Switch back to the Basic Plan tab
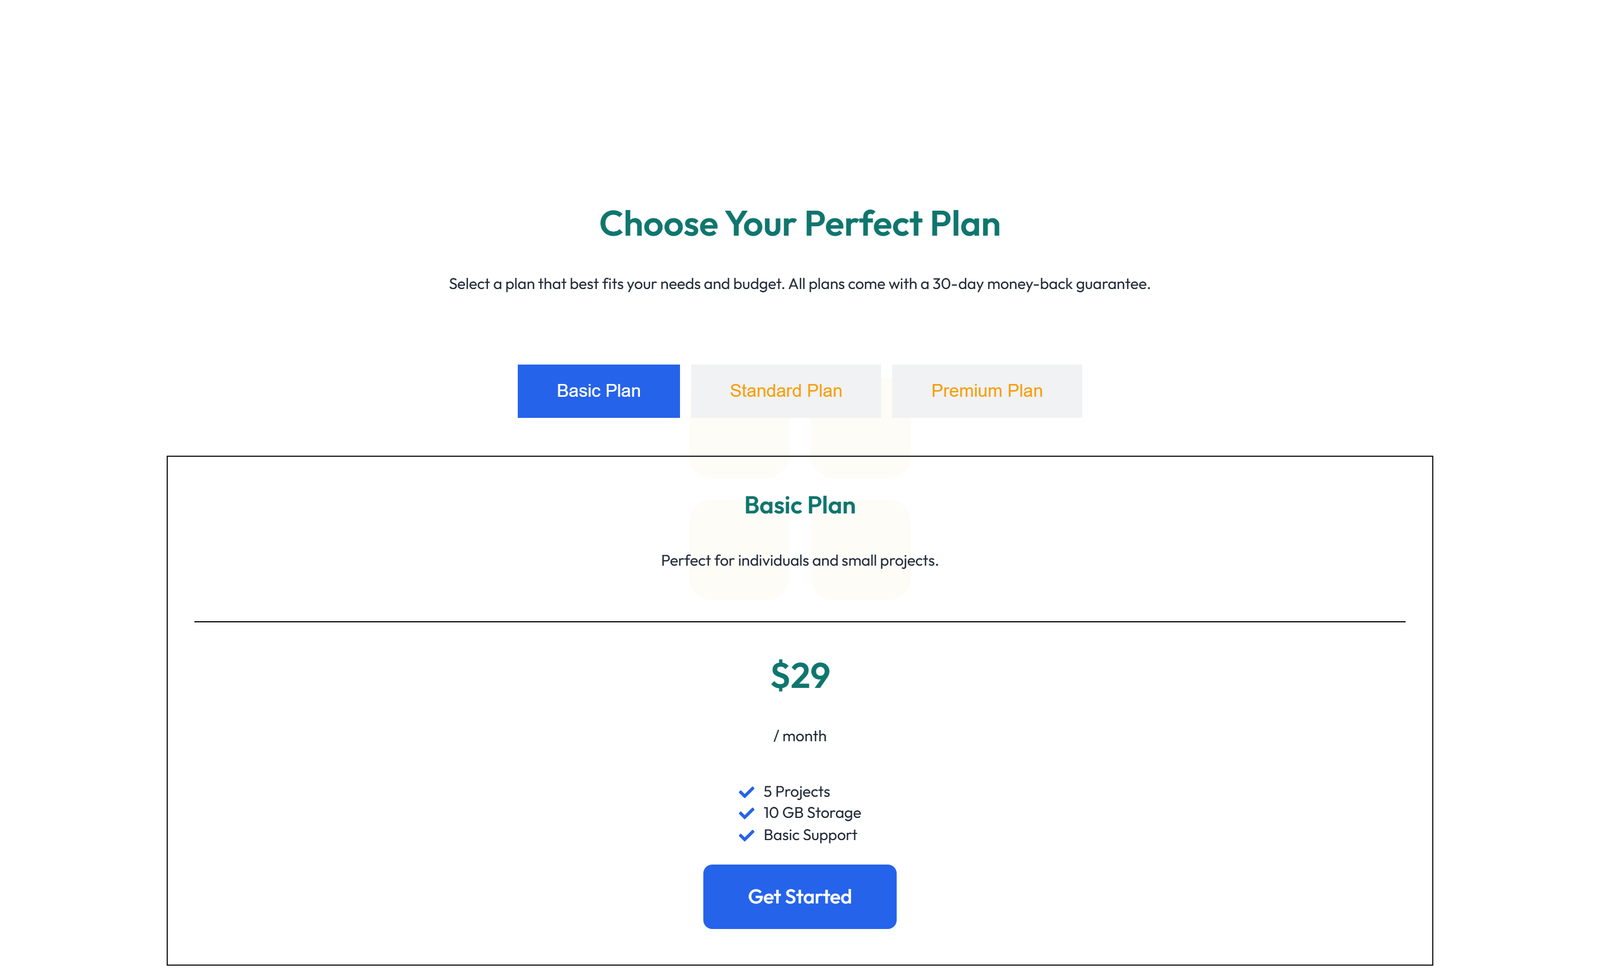The image size is (1600, 978). tap(598, 391)
